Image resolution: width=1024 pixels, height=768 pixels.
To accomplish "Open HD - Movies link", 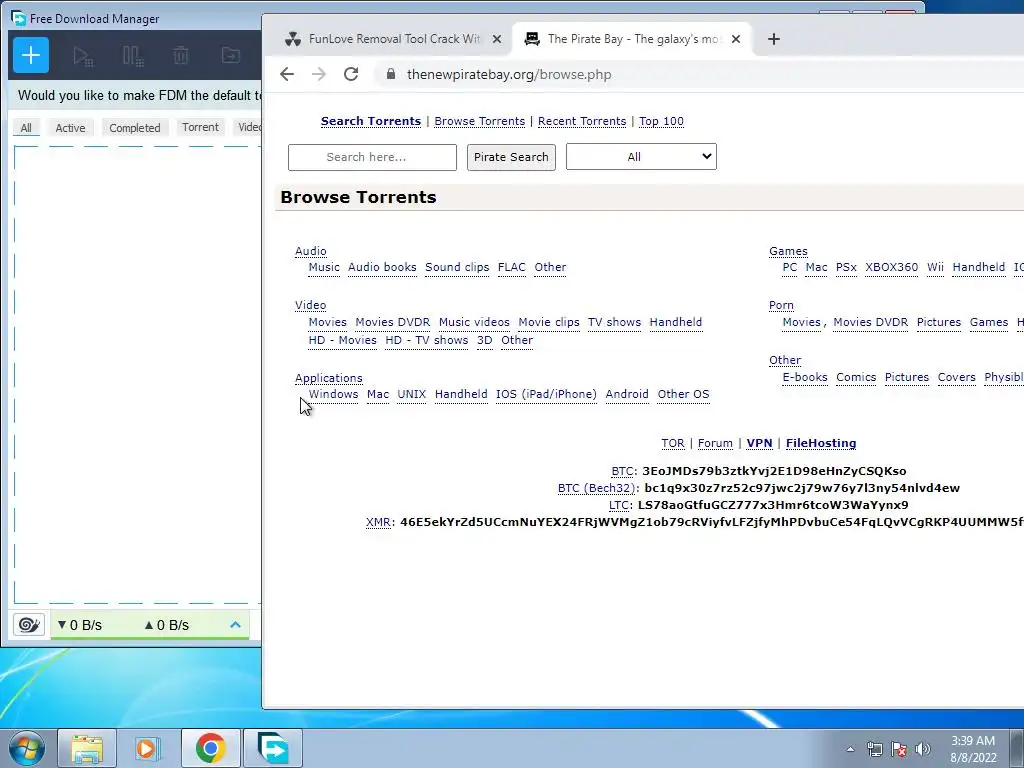I will (342, 340).
